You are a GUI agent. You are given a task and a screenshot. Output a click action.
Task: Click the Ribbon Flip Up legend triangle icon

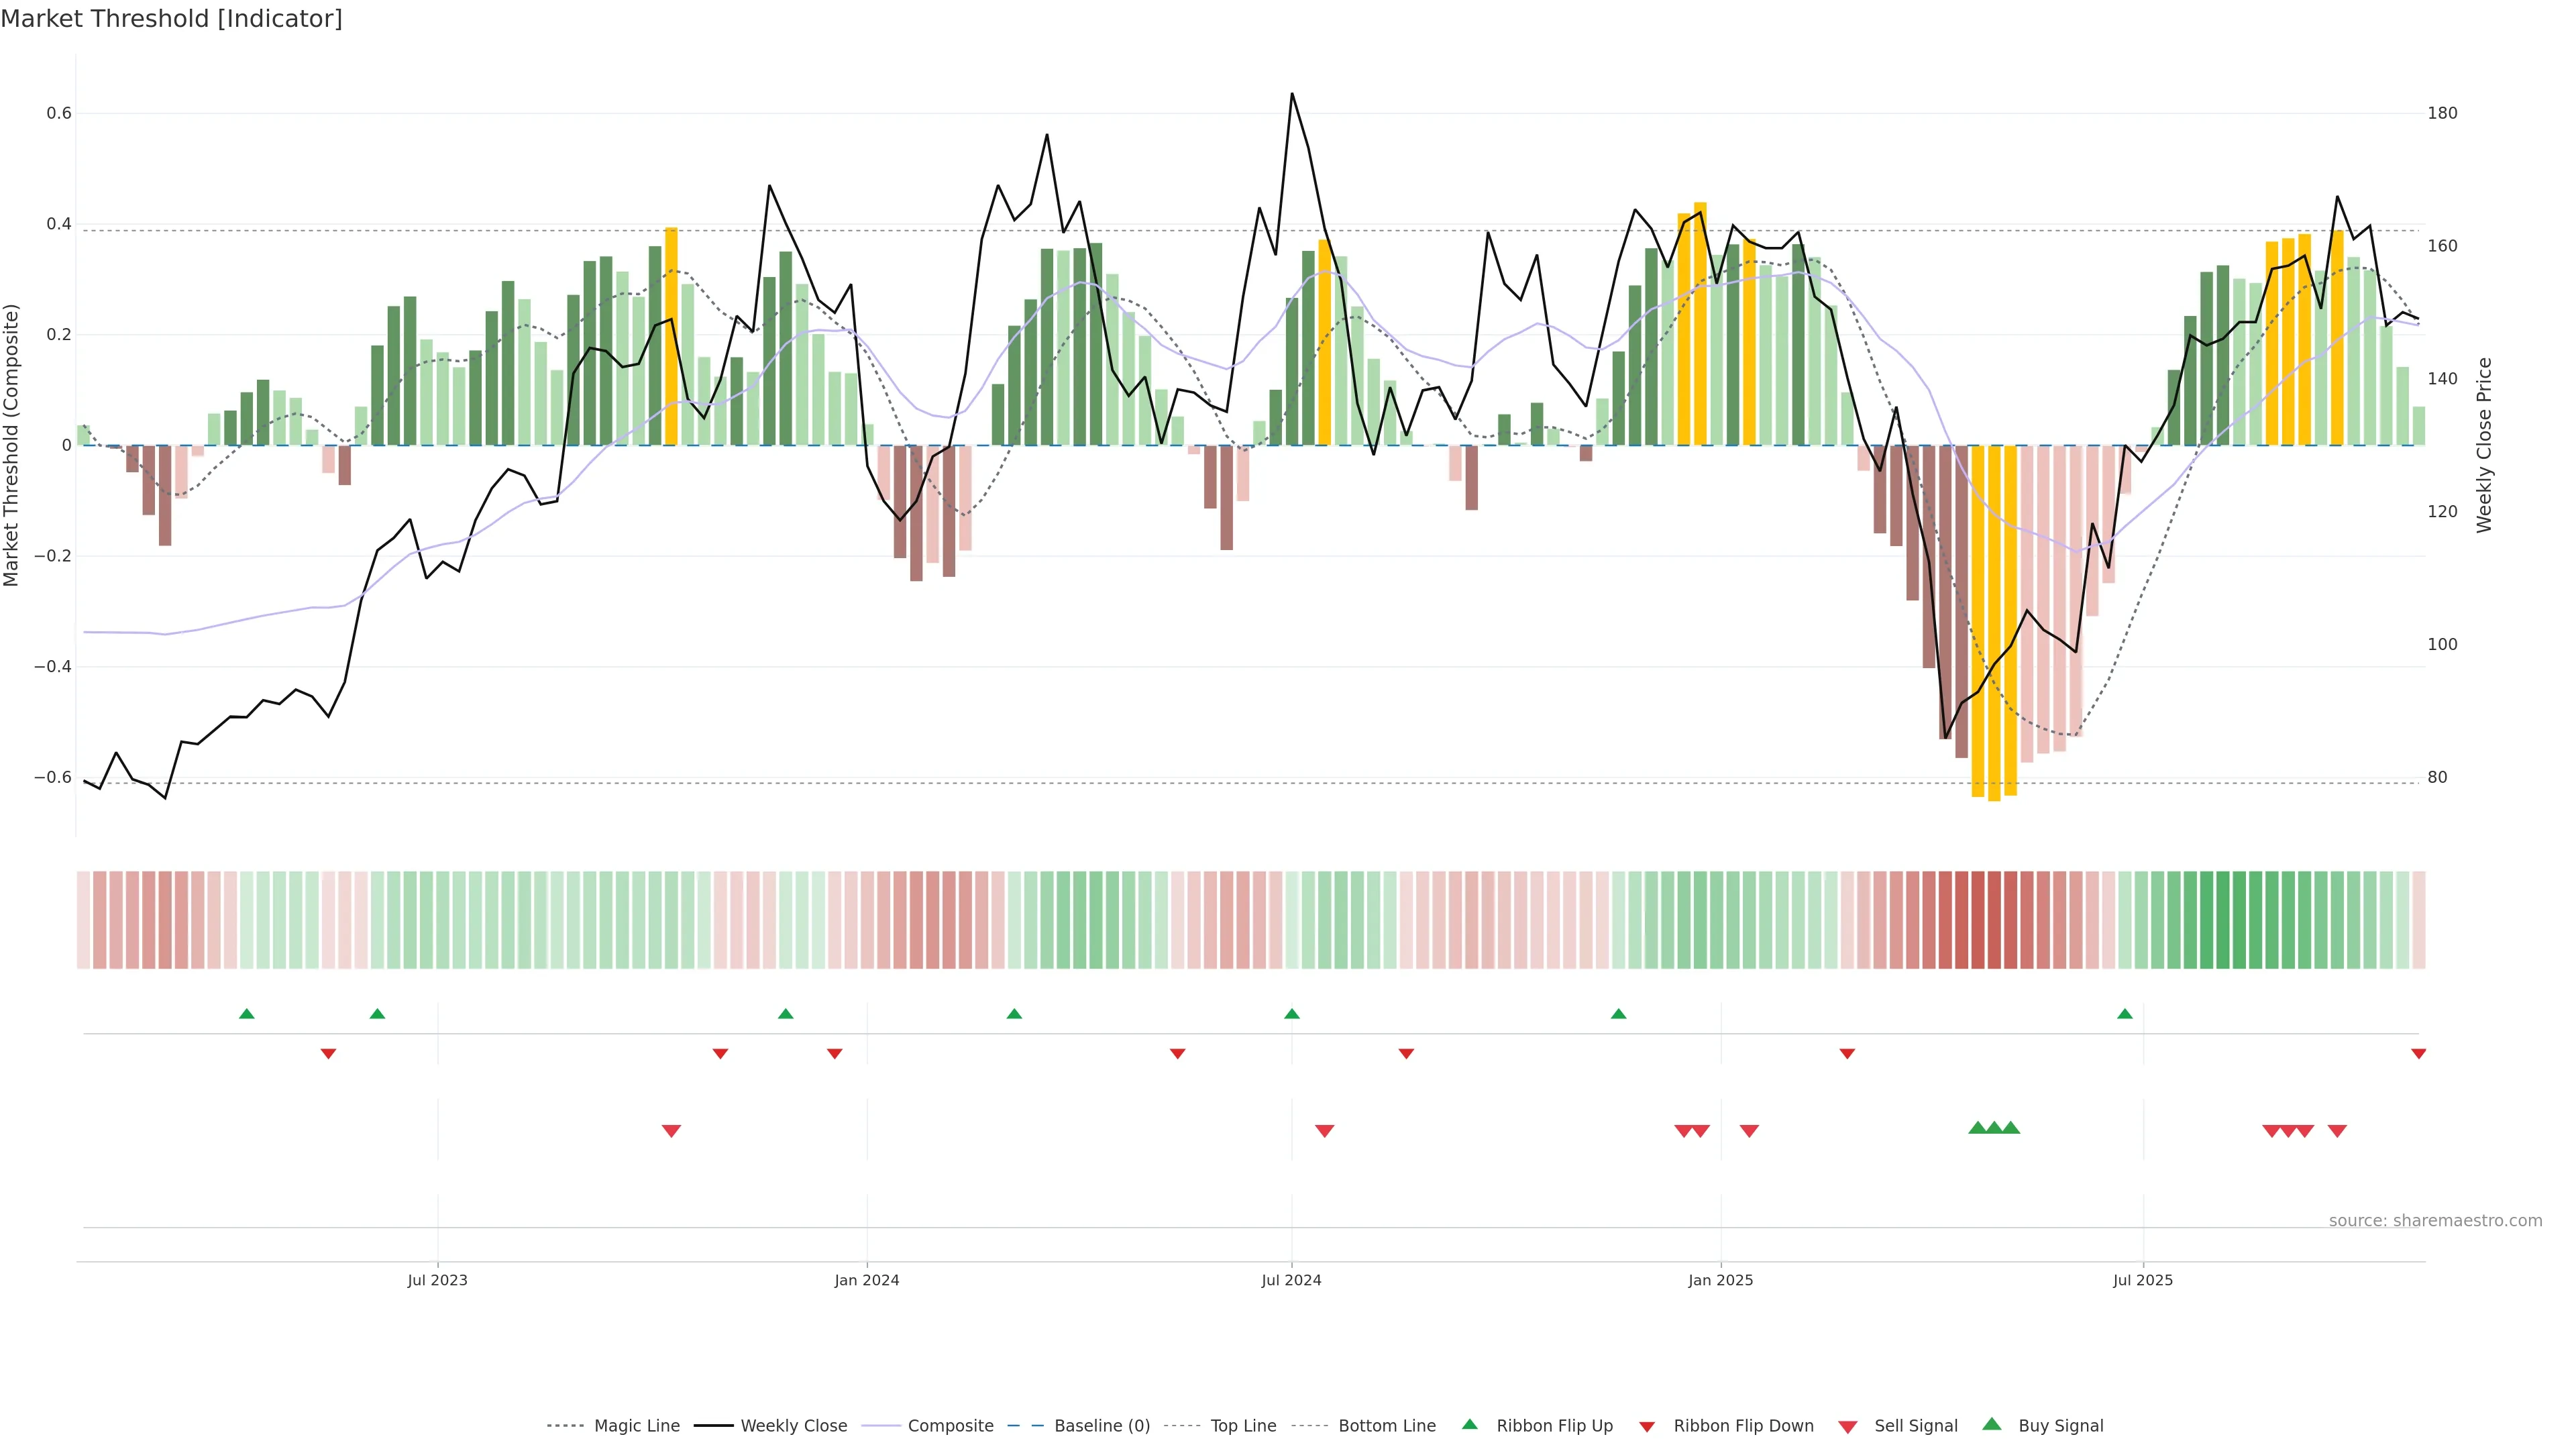(1469, 1424)
